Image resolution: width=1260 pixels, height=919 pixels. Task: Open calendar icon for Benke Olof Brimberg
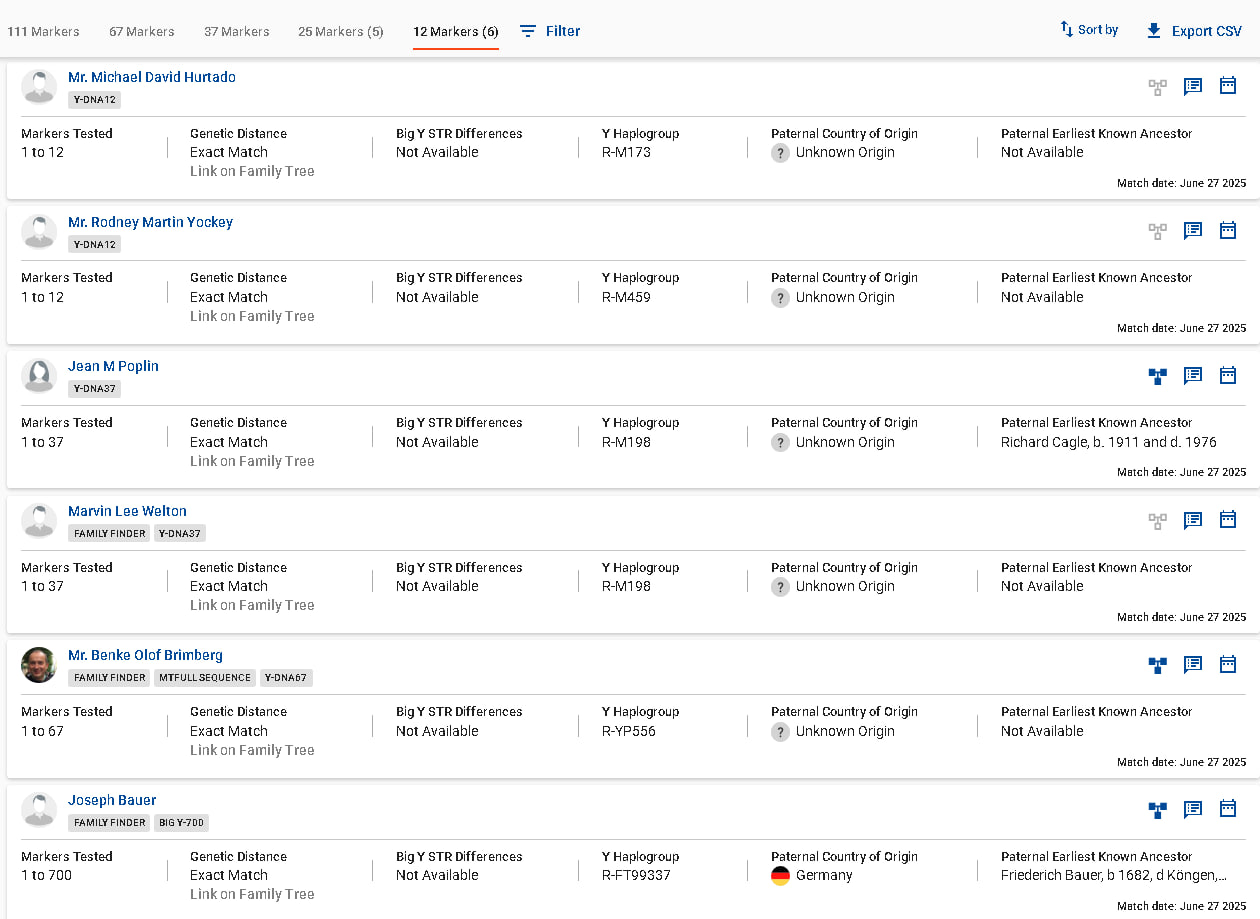click(x=1228, y=664)
